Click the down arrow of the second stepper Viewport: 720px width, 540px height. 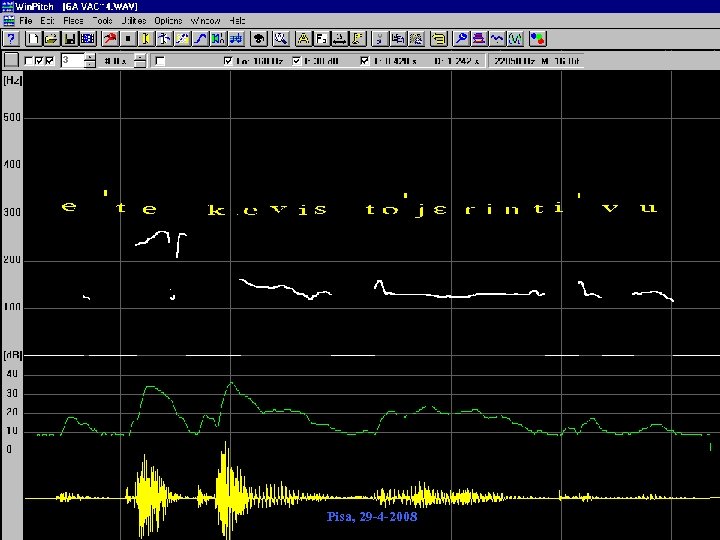(x=141, y=64)
